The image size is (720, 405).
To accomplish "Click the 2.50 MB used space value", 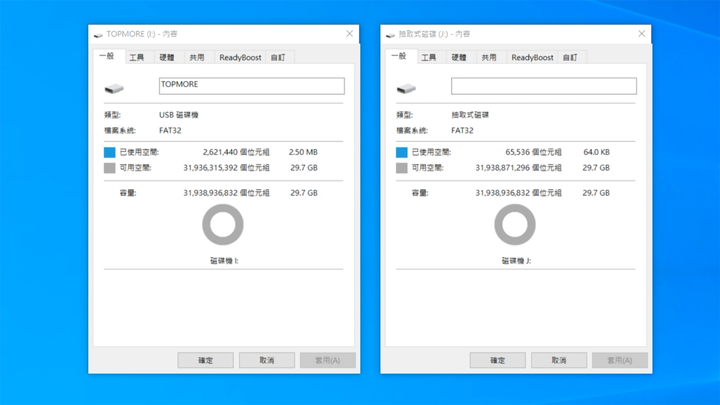I will pos(303,152).
